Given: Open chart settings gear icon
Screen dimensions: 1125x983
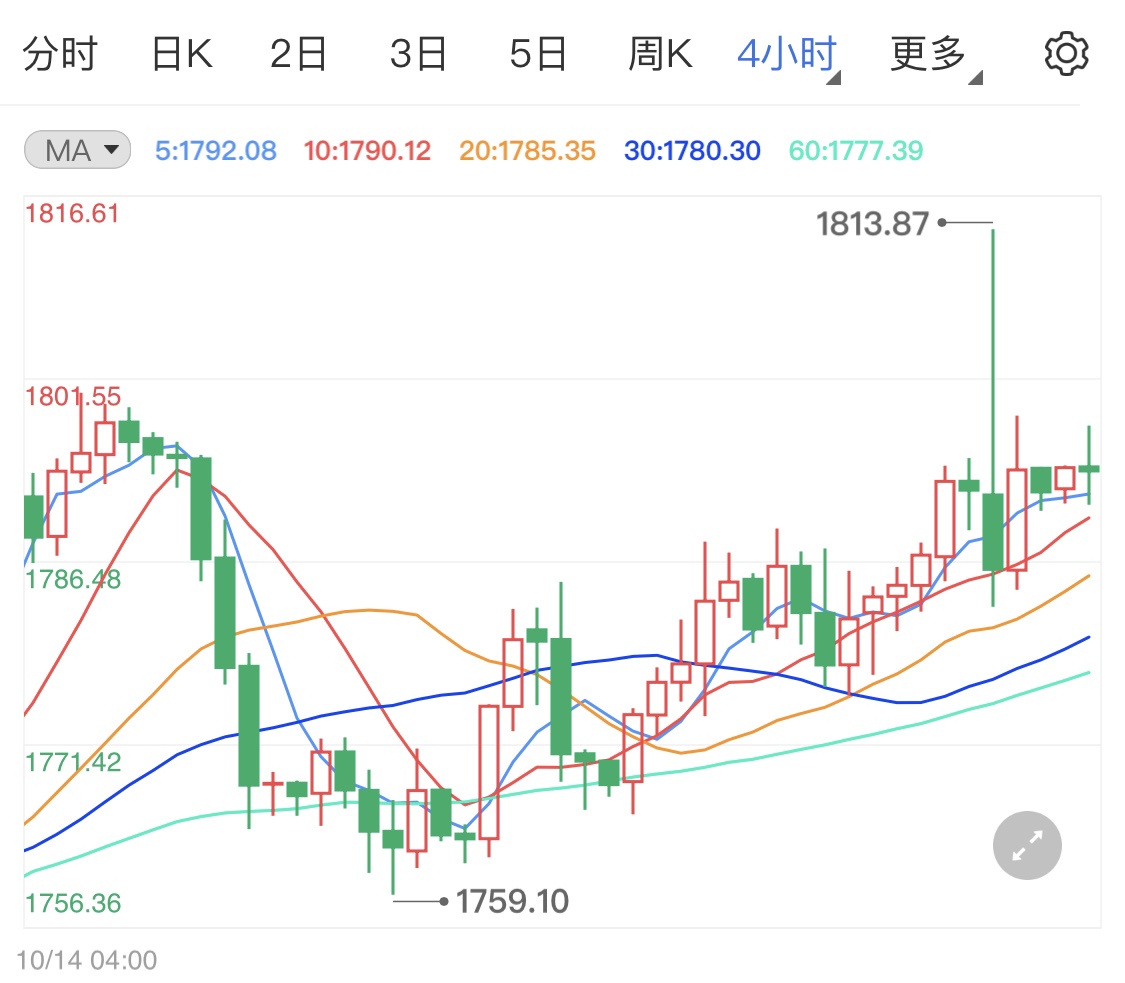Looking at the screenshot, I should 1065,53.
